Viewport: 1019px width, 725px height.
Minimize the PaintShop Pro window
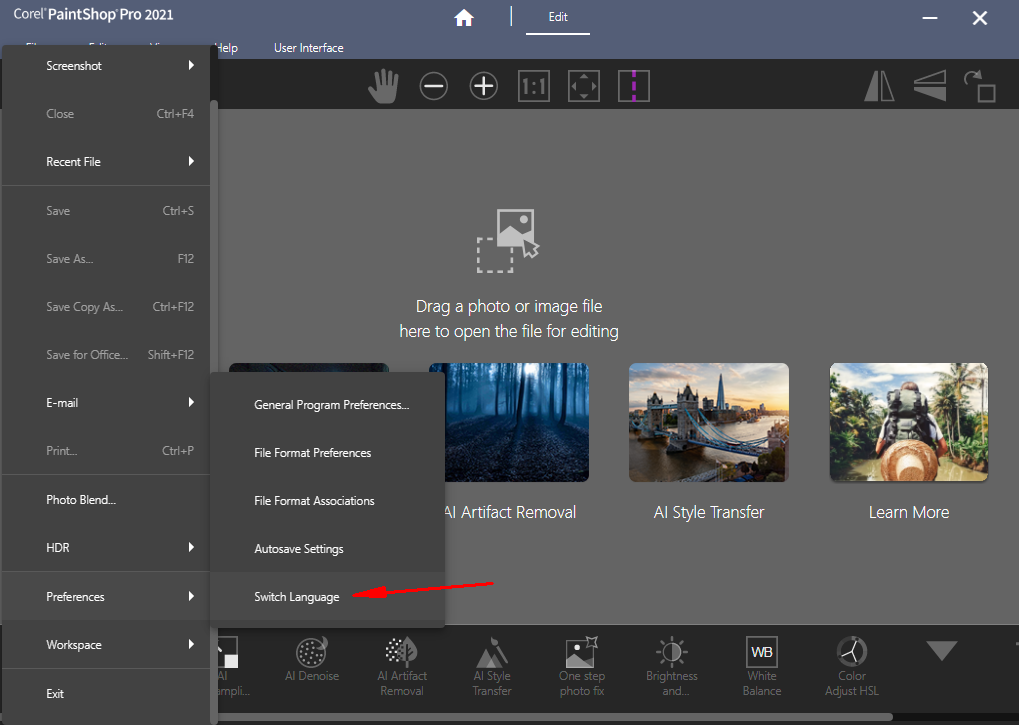pyautogui.click(x=930, y=18)
